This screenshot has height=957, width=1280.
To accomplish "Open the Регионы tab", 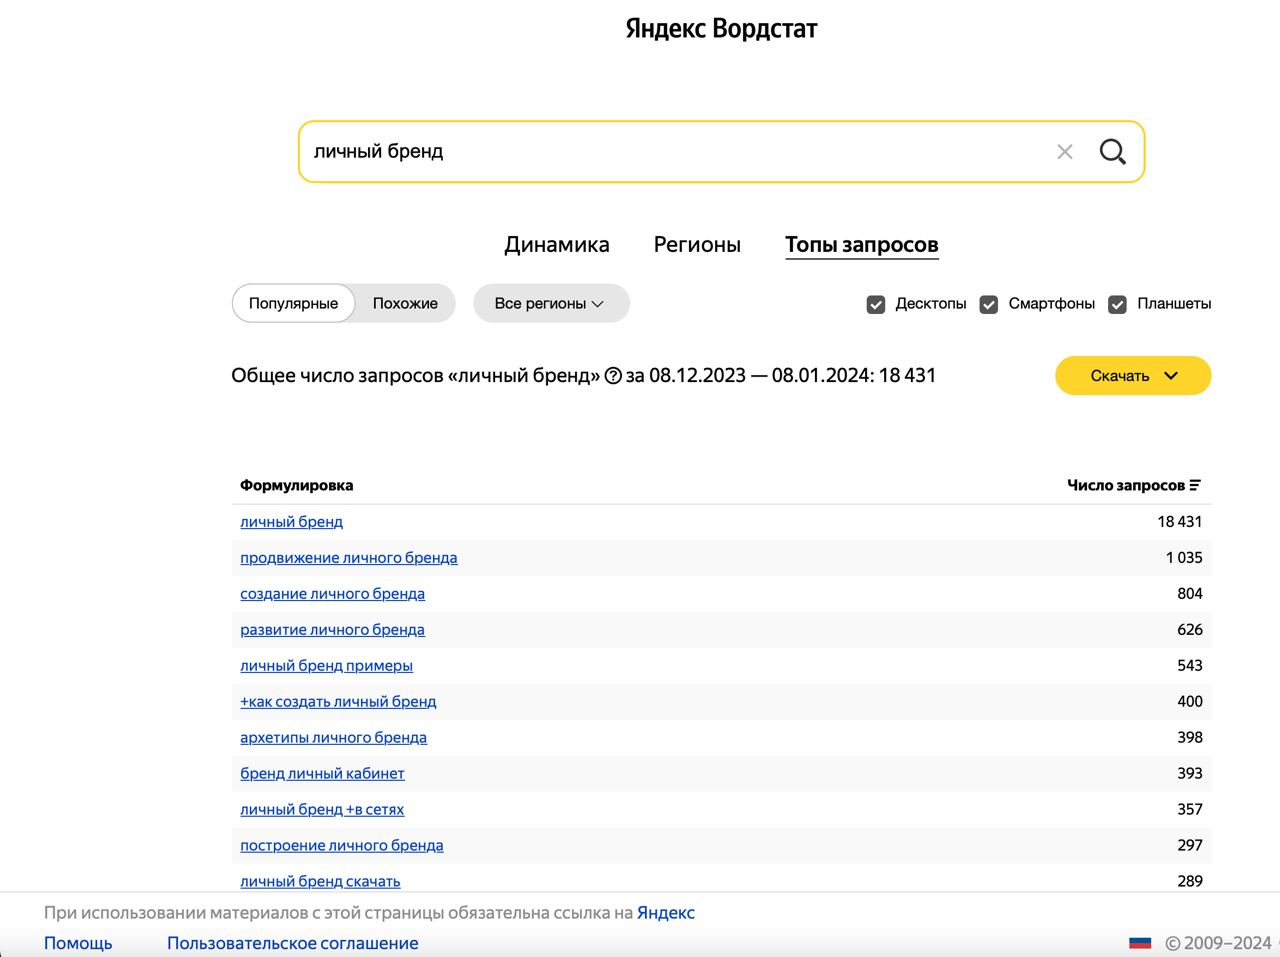I will coord(697,245).
